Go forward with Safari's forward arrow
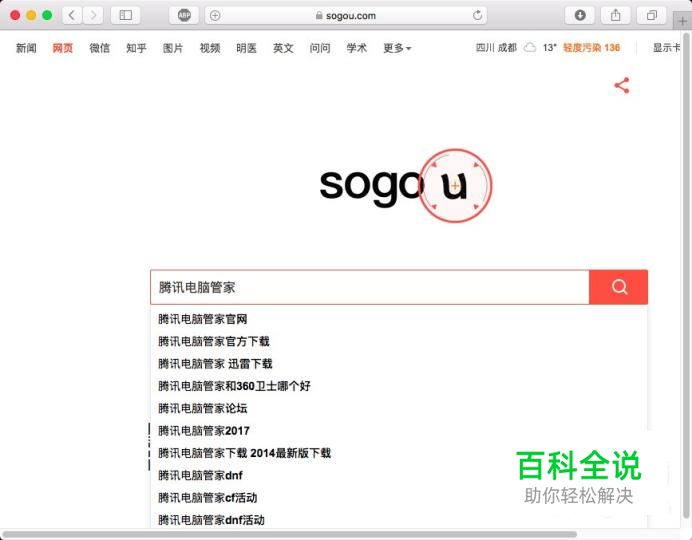 click(x=93, y=15)
